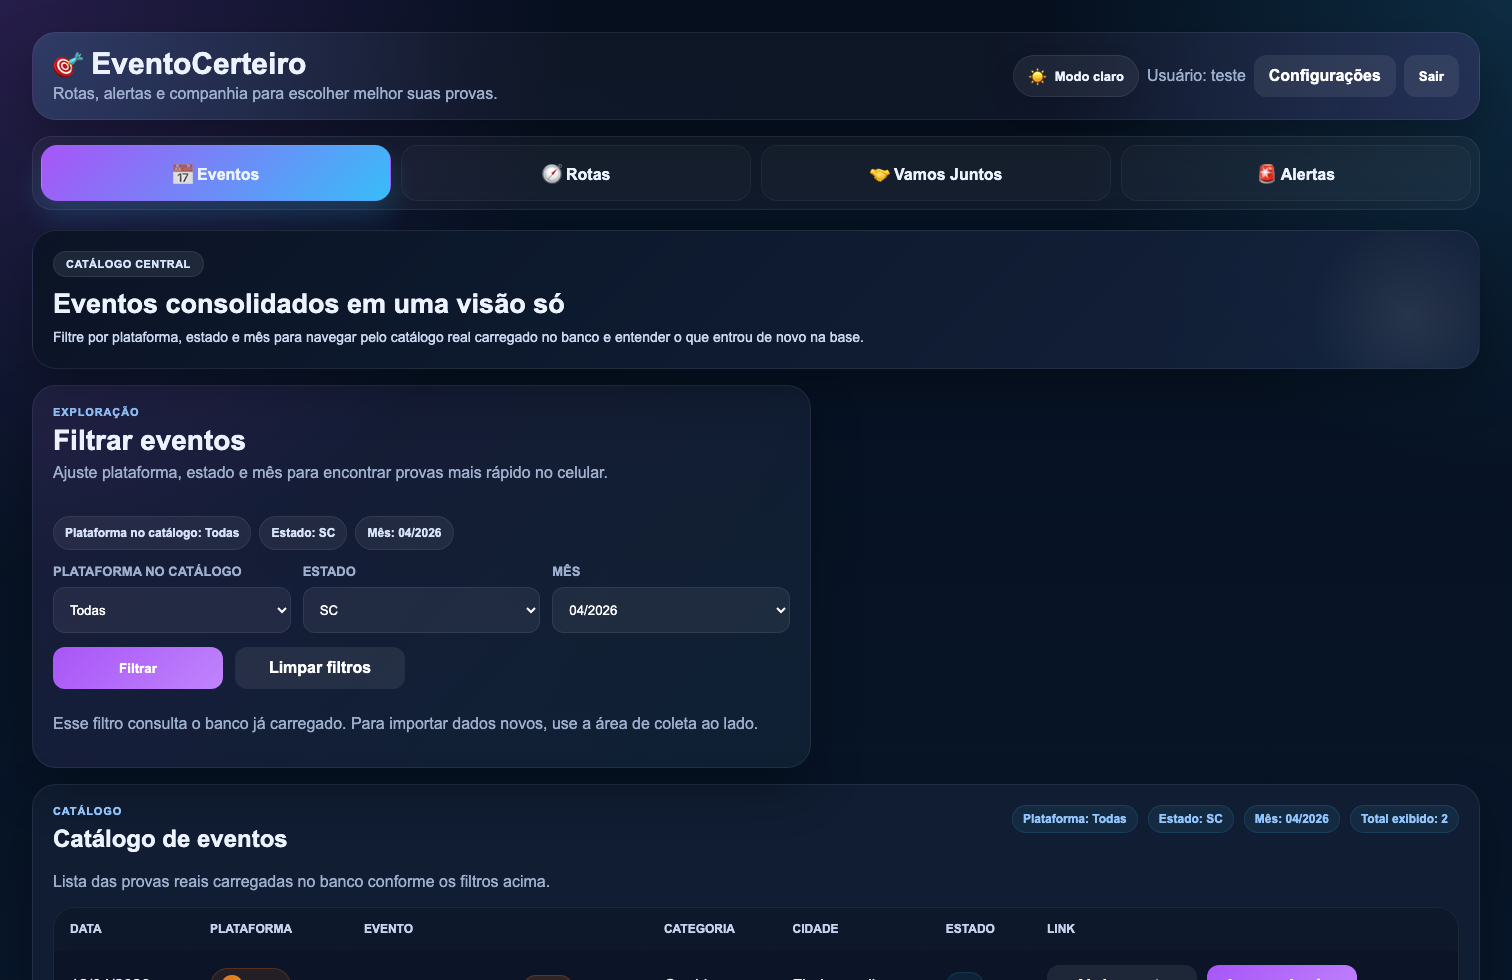Click the sun icon inside Modo claro button
1512x980 pixels.
click(1039, 75)
